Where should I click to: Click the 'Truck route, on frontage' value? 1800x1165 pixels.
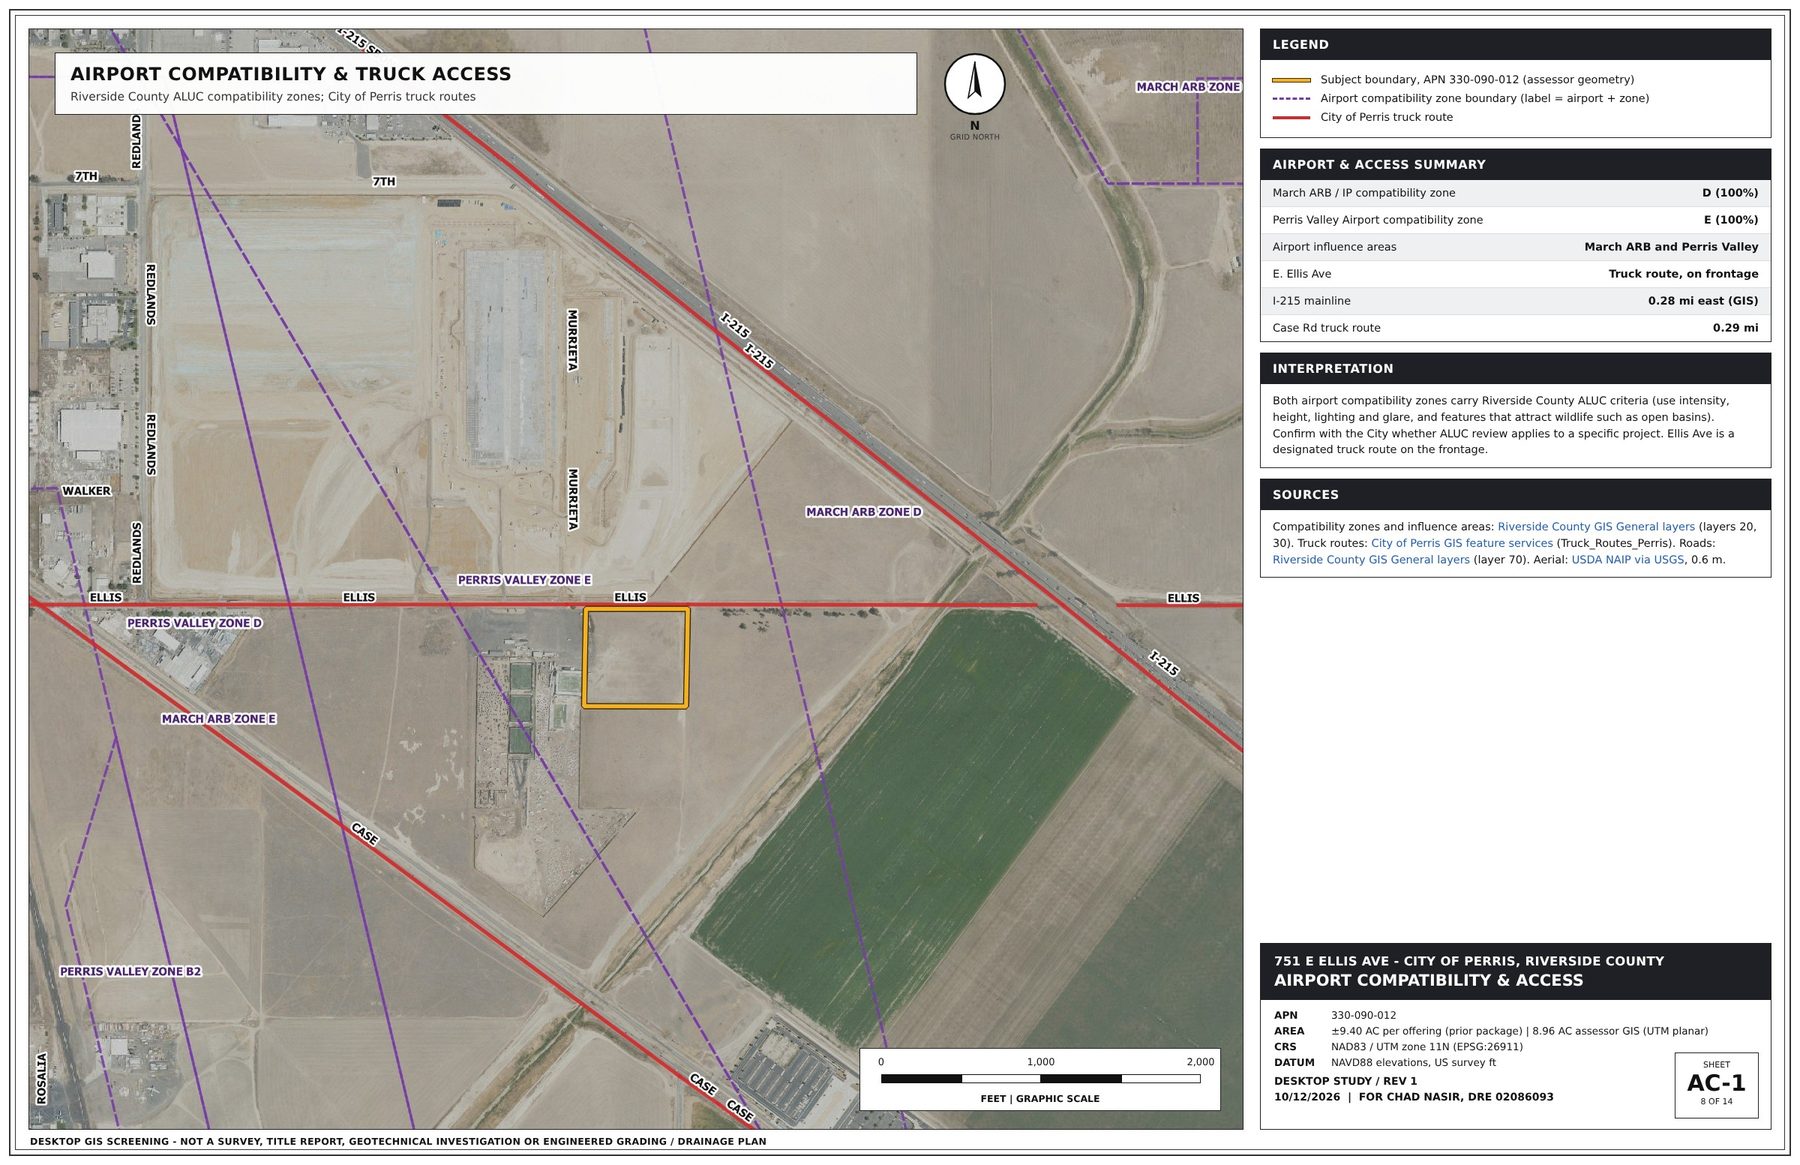(x=1683, y=274)
